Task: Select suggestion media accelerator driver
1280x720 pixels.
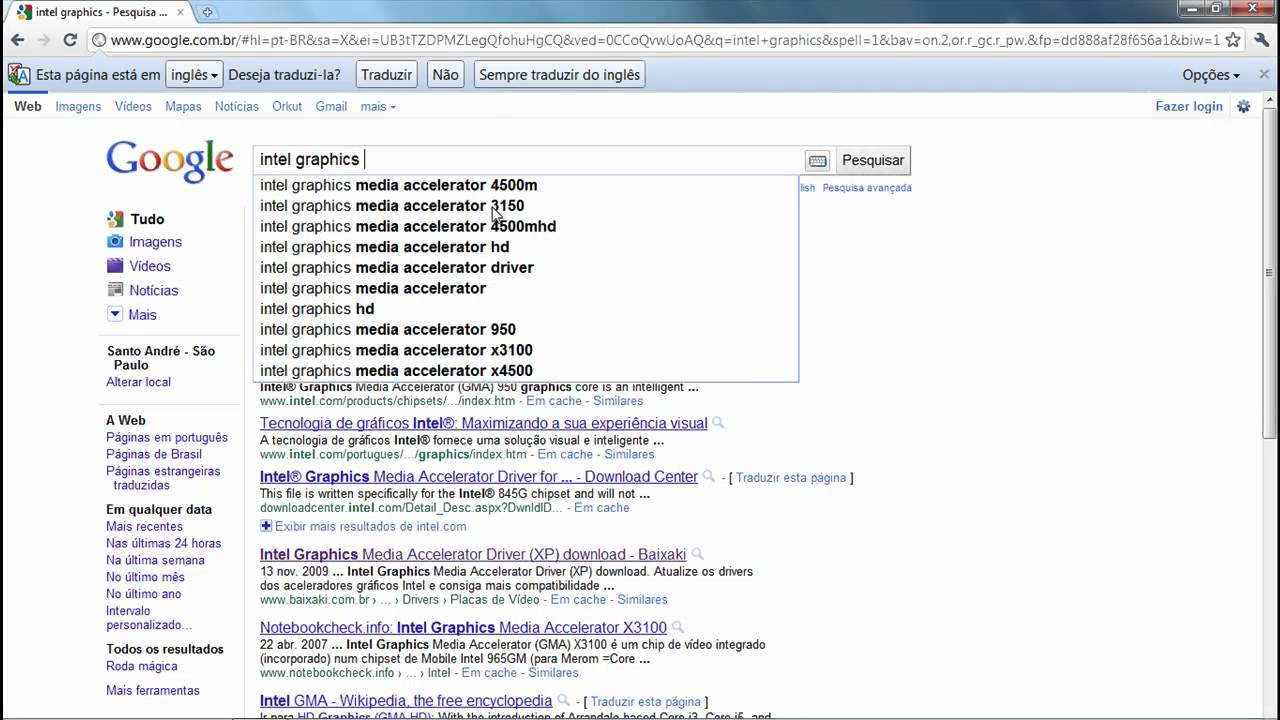Action: pos(526,267)
